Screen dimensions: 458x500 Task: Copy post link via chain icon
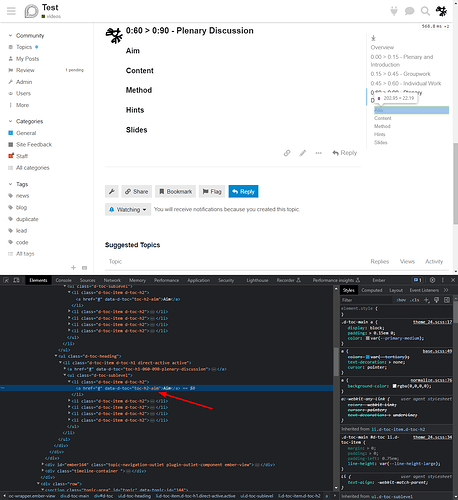(287, 153)
